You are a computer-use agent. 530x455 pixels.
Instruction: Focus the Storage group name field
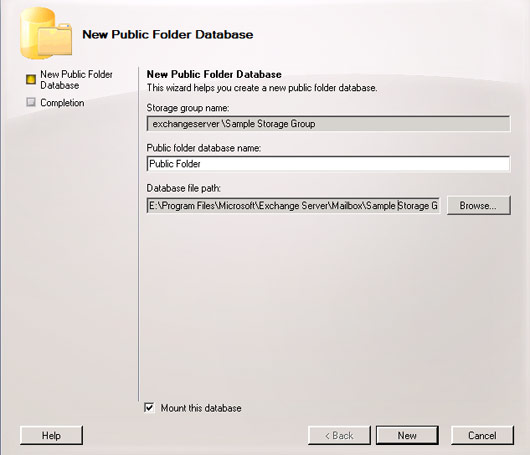(x=328, y=124)
